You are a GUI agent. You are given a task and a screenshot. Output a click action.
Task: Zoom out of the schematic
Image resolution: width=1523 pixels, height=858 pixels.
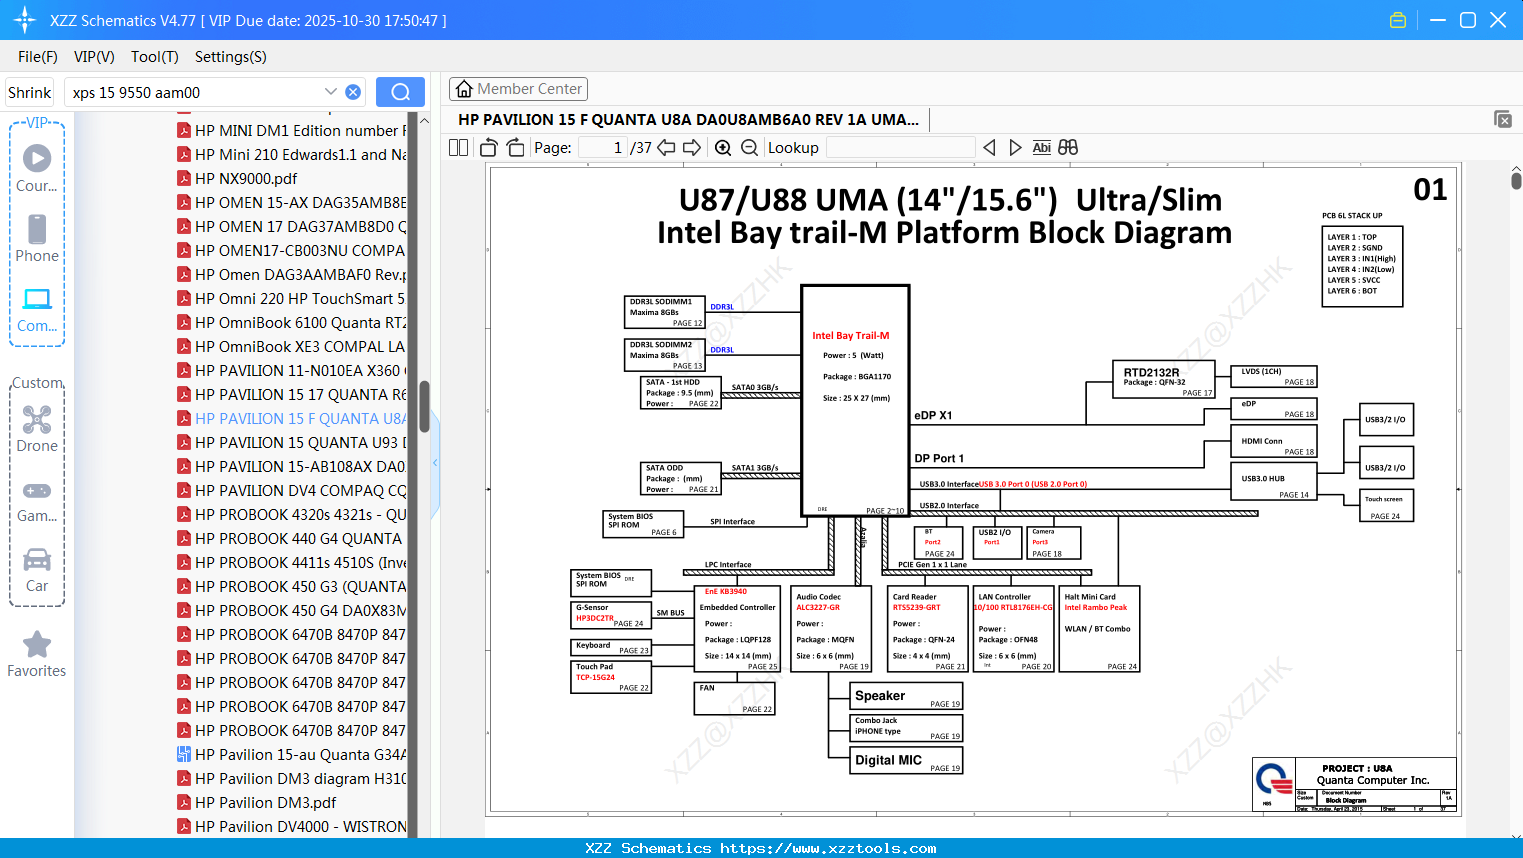tap(749, 148)
